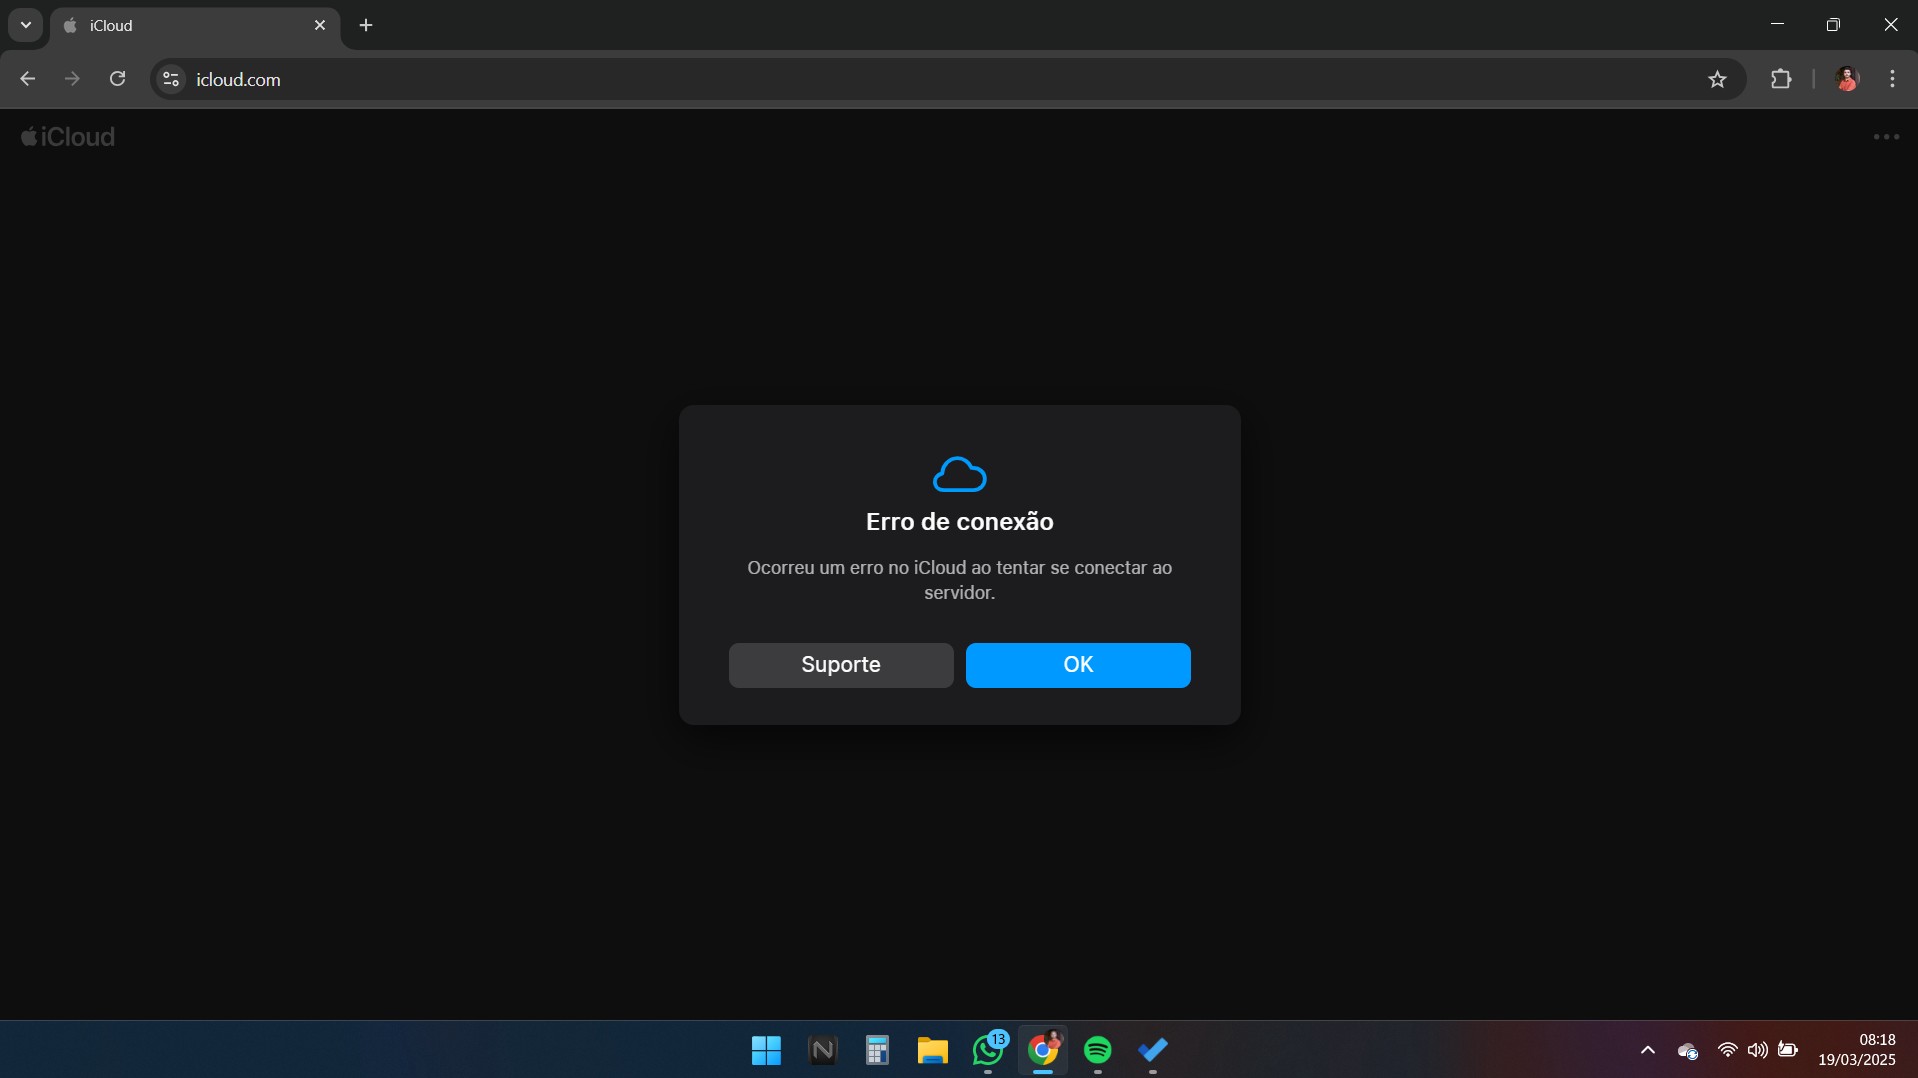
Task: Open the iCloud three-dot options menu
Action: pyautogui.click(x=1885, y=137)
